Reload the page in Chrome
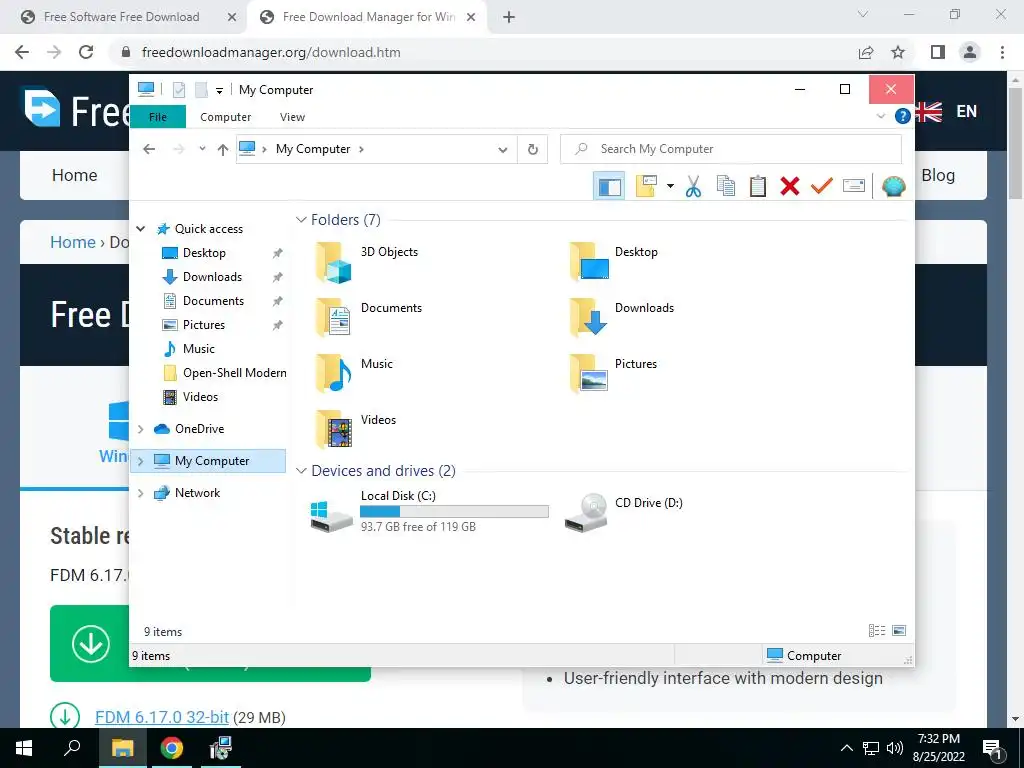 (x=86, y=52)
